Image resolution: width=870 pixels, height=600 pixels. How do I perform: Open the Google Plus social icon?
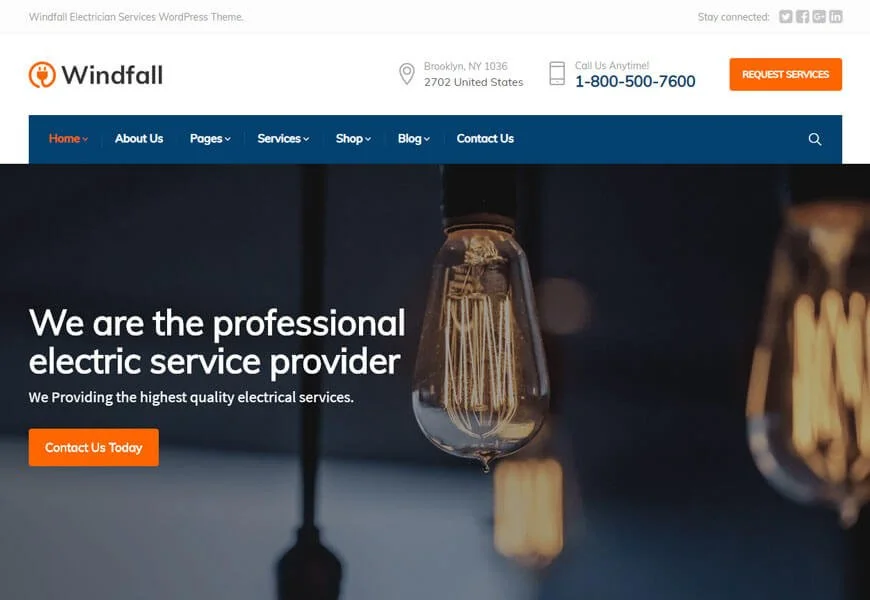pos(819,17)
